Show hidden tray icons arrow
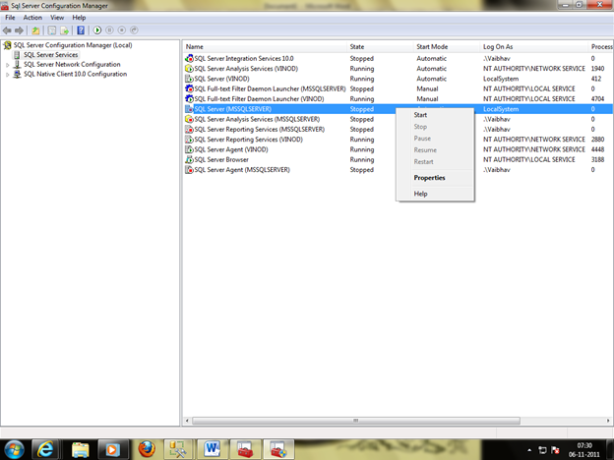Screen dimensions: 614x460 point(529,450)
